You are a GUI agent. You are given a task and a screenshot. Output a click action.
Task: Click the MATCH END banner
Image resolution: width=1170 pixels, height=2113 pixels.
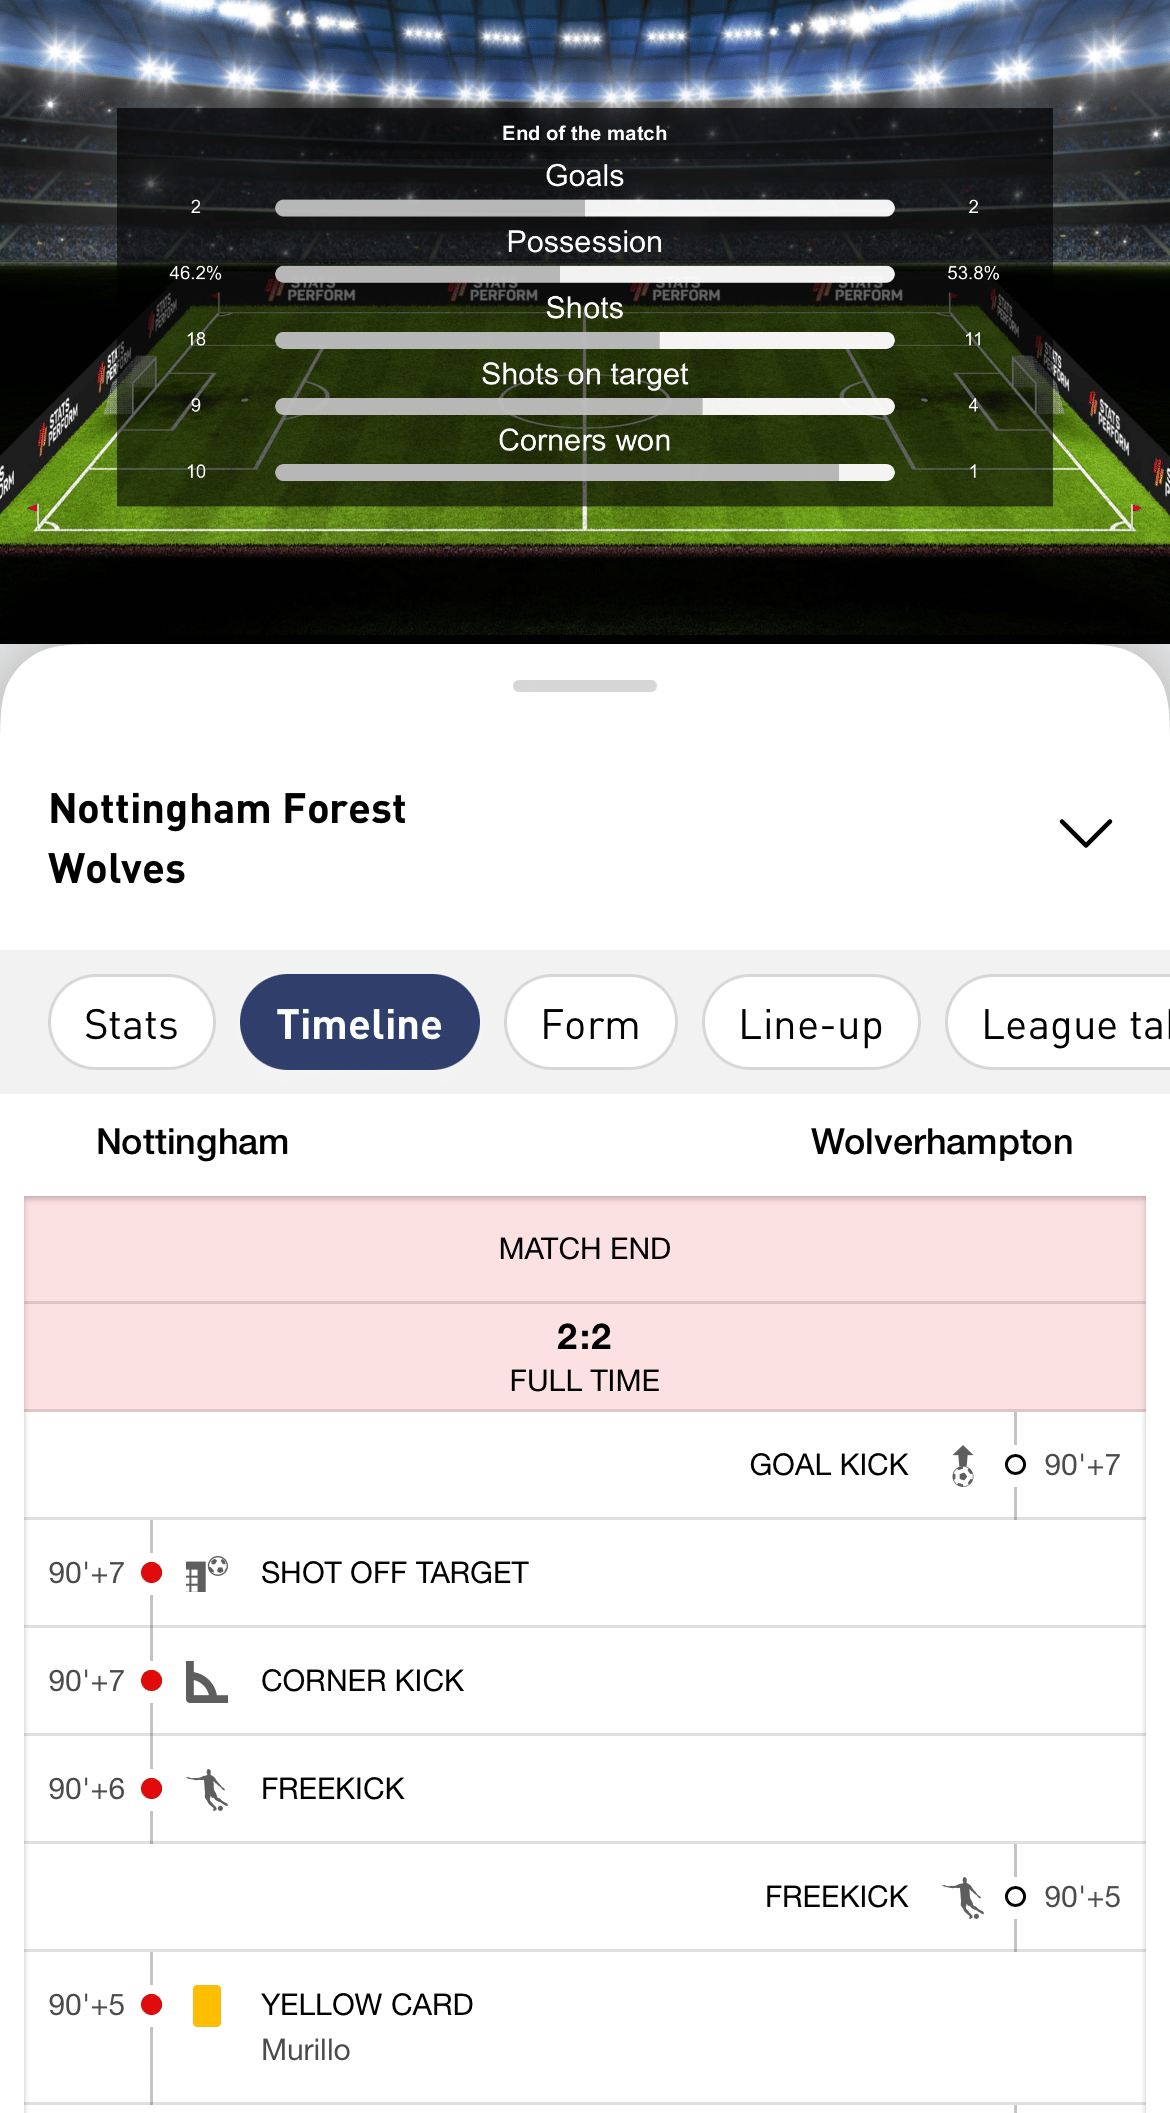coord(585,1249)
